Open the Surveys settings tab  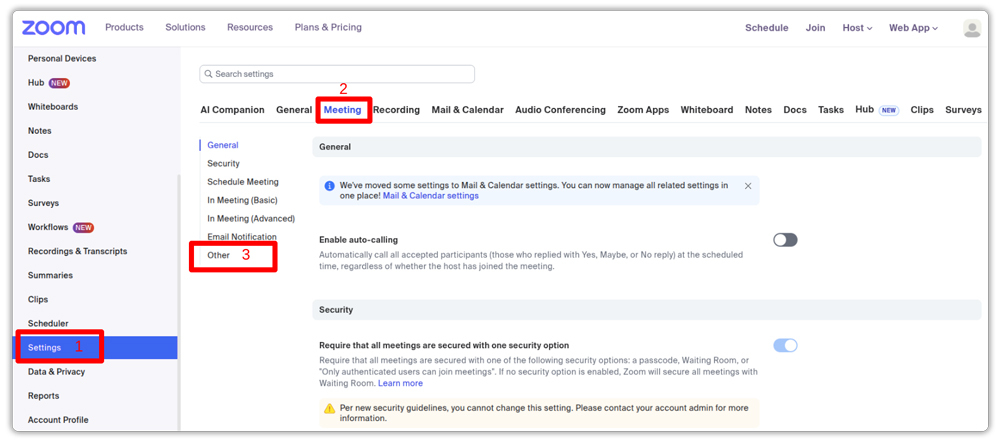click(x=963, y=110)
